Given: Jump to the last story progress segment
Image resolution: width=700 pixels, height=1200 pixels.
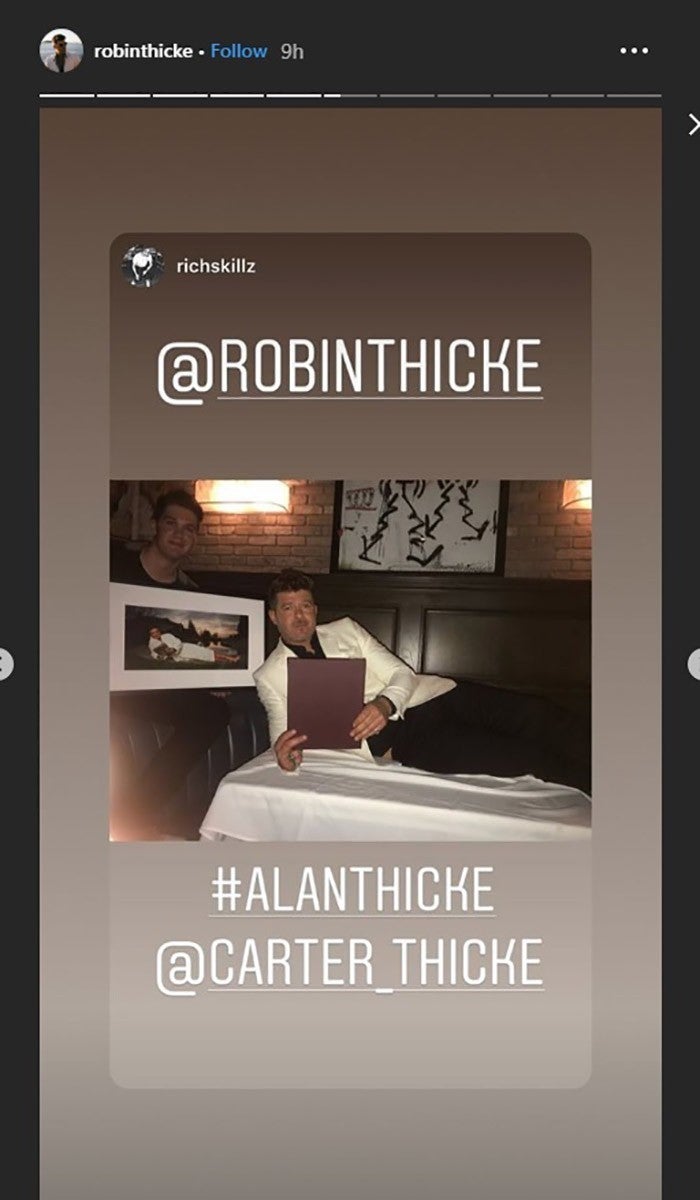Looking at the screenshot, I should click(x=634, y=95).
